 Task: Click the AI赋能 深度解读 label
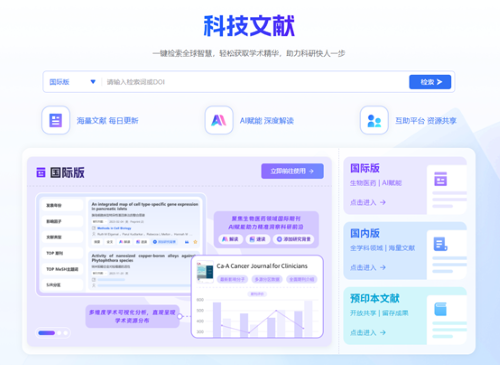click(267, 121)
